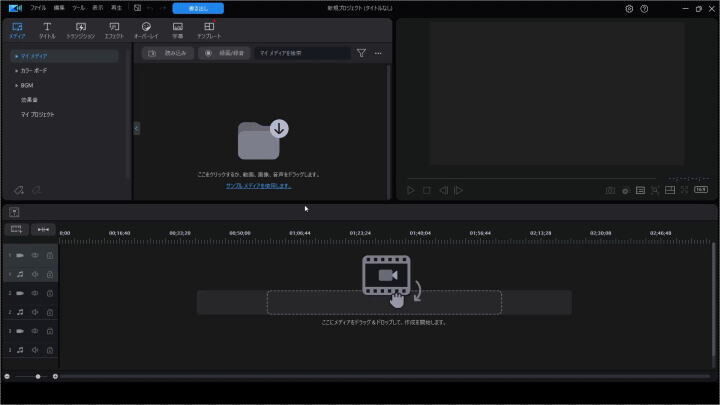Mute audio track 2

[35, 312]
